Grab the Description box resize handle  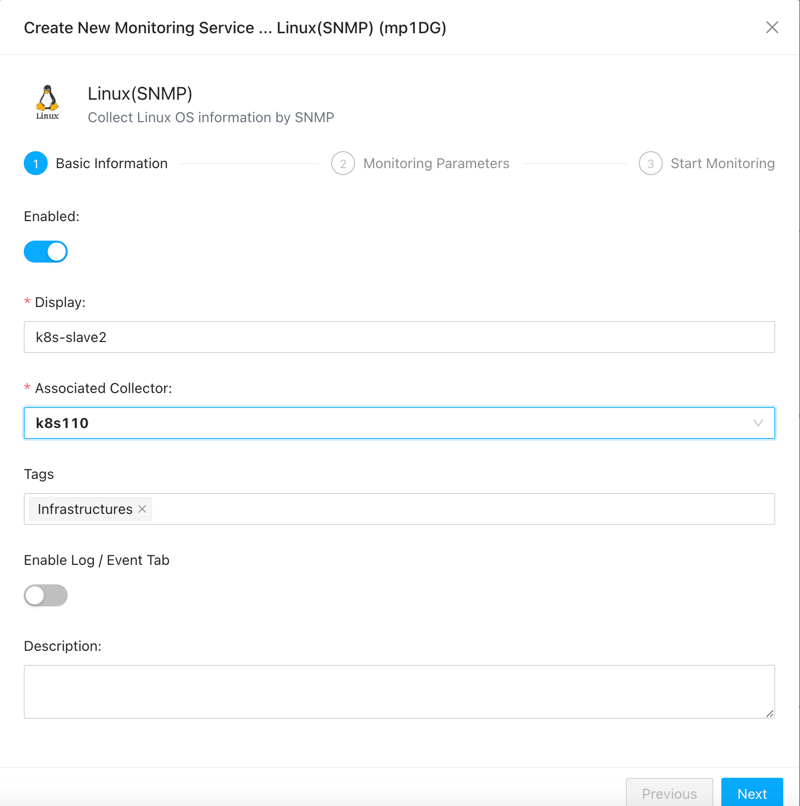tap(770, 713)
